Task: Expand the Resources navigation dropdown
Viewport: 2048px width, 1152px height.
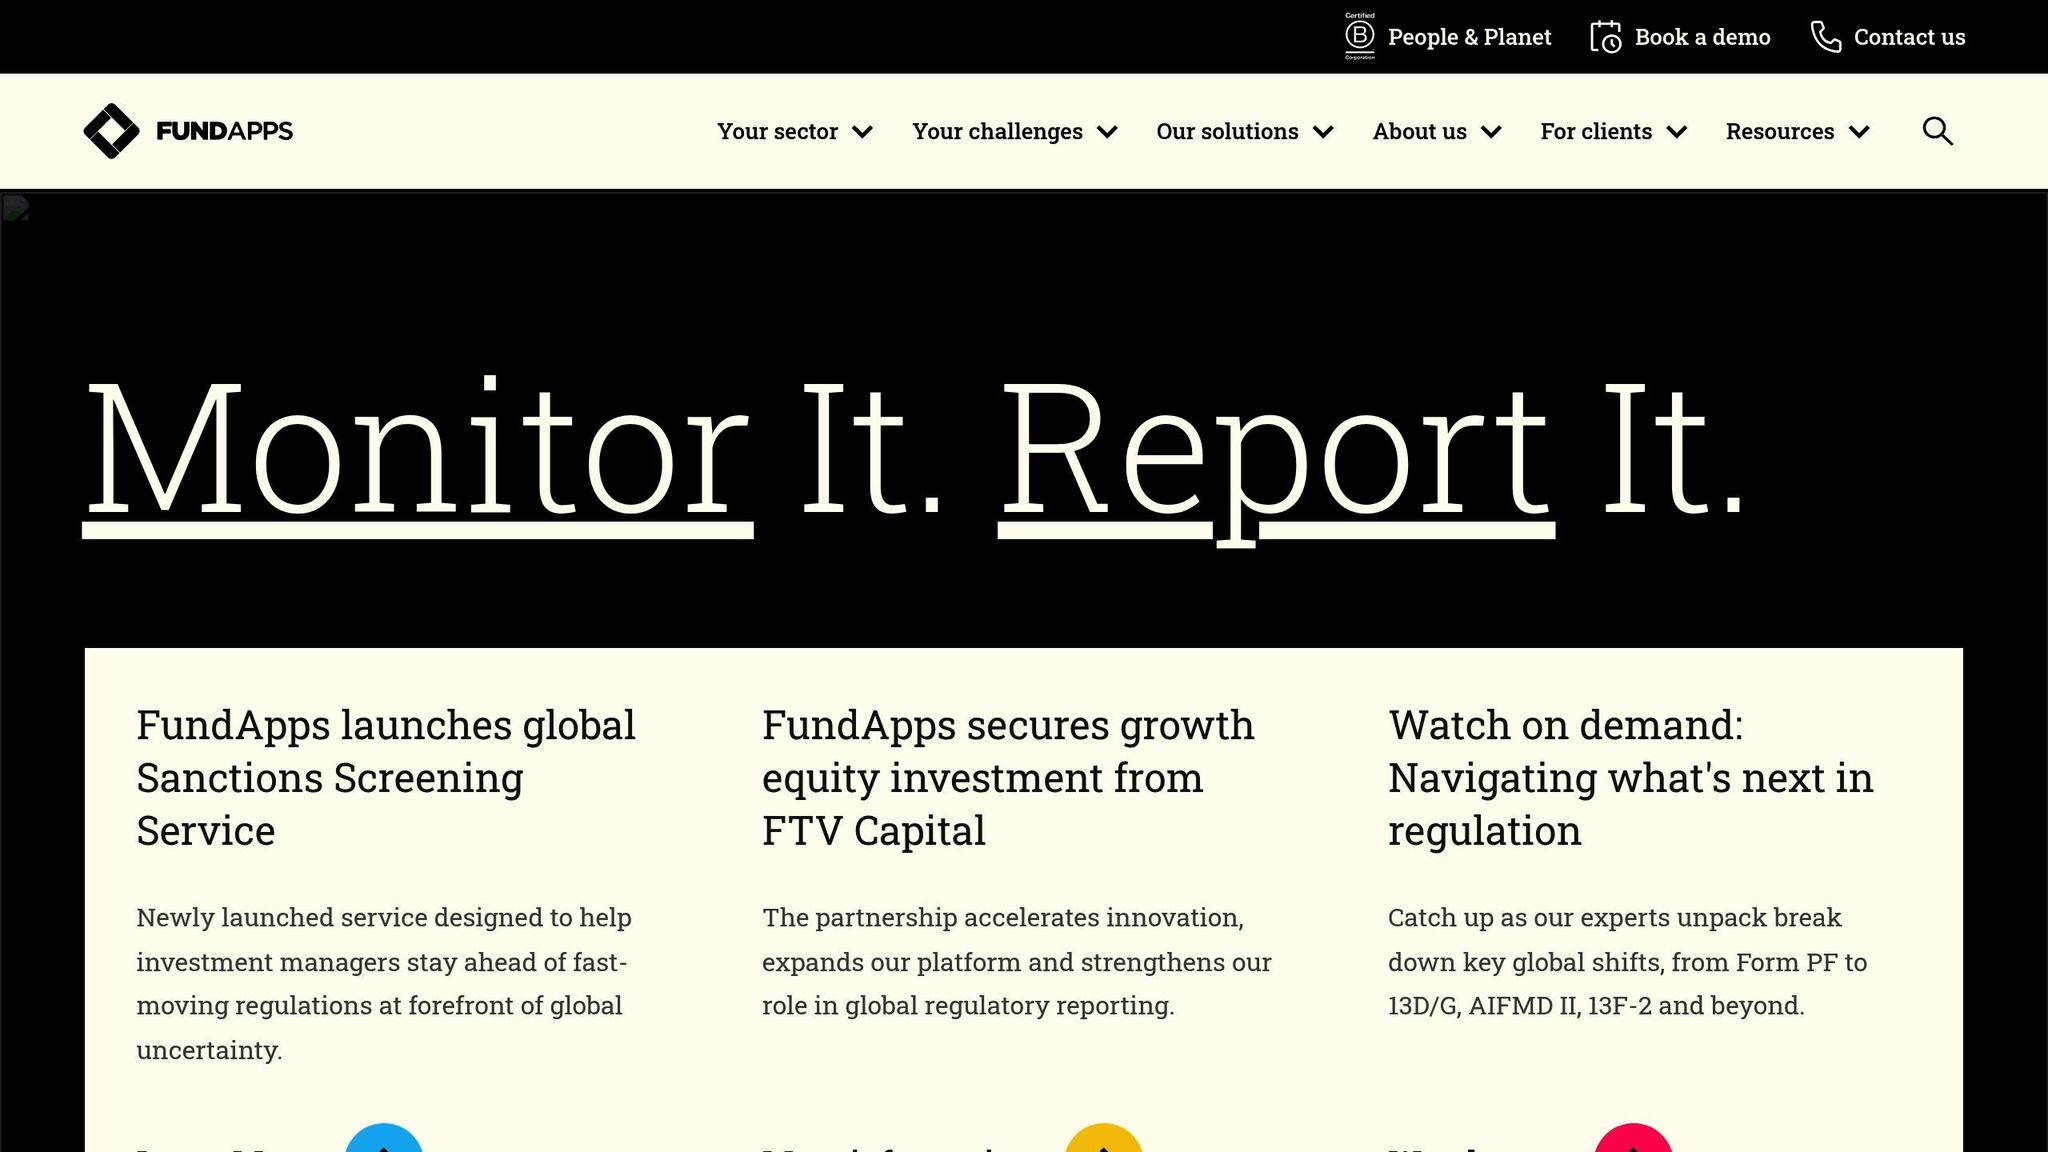Action: click(x=1797, y=131)
